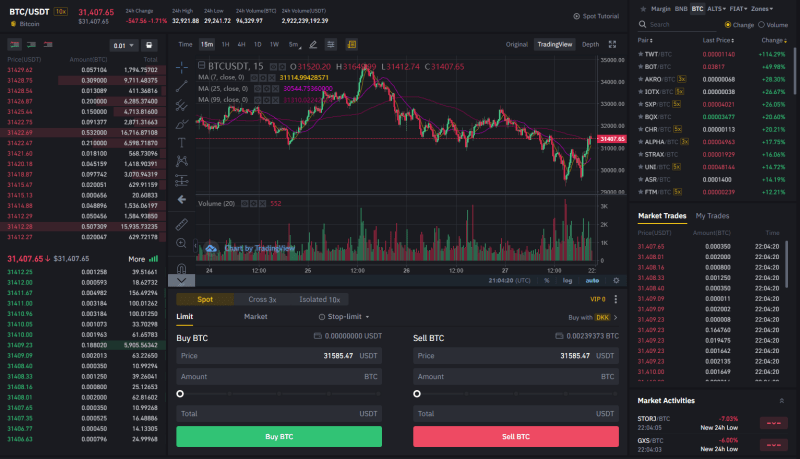Toggle visibility of MA 99 indicator
Image resolution: width=800 pixels, height=459 pixels.
coord(258,100)
